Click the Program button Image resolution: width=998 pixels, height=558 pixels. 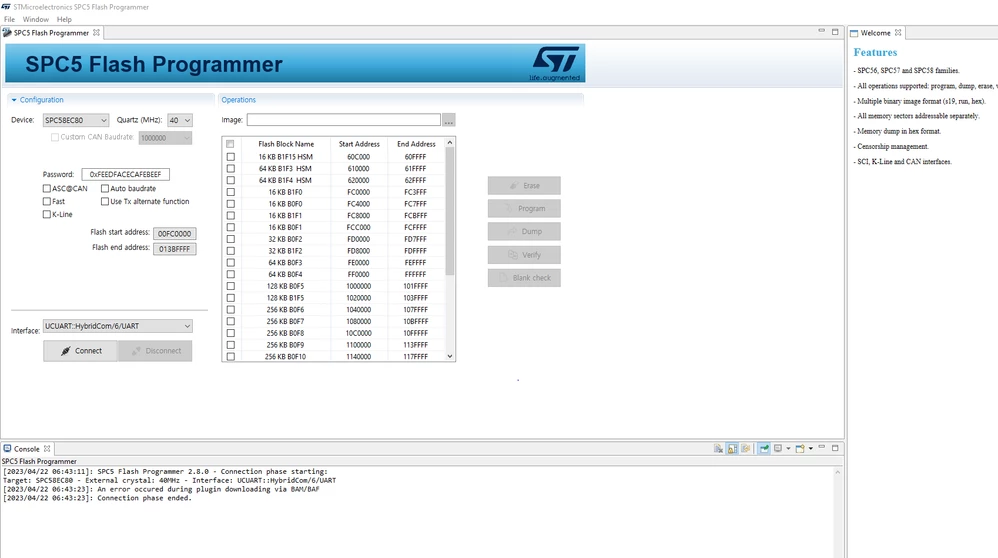coord(524,209)
